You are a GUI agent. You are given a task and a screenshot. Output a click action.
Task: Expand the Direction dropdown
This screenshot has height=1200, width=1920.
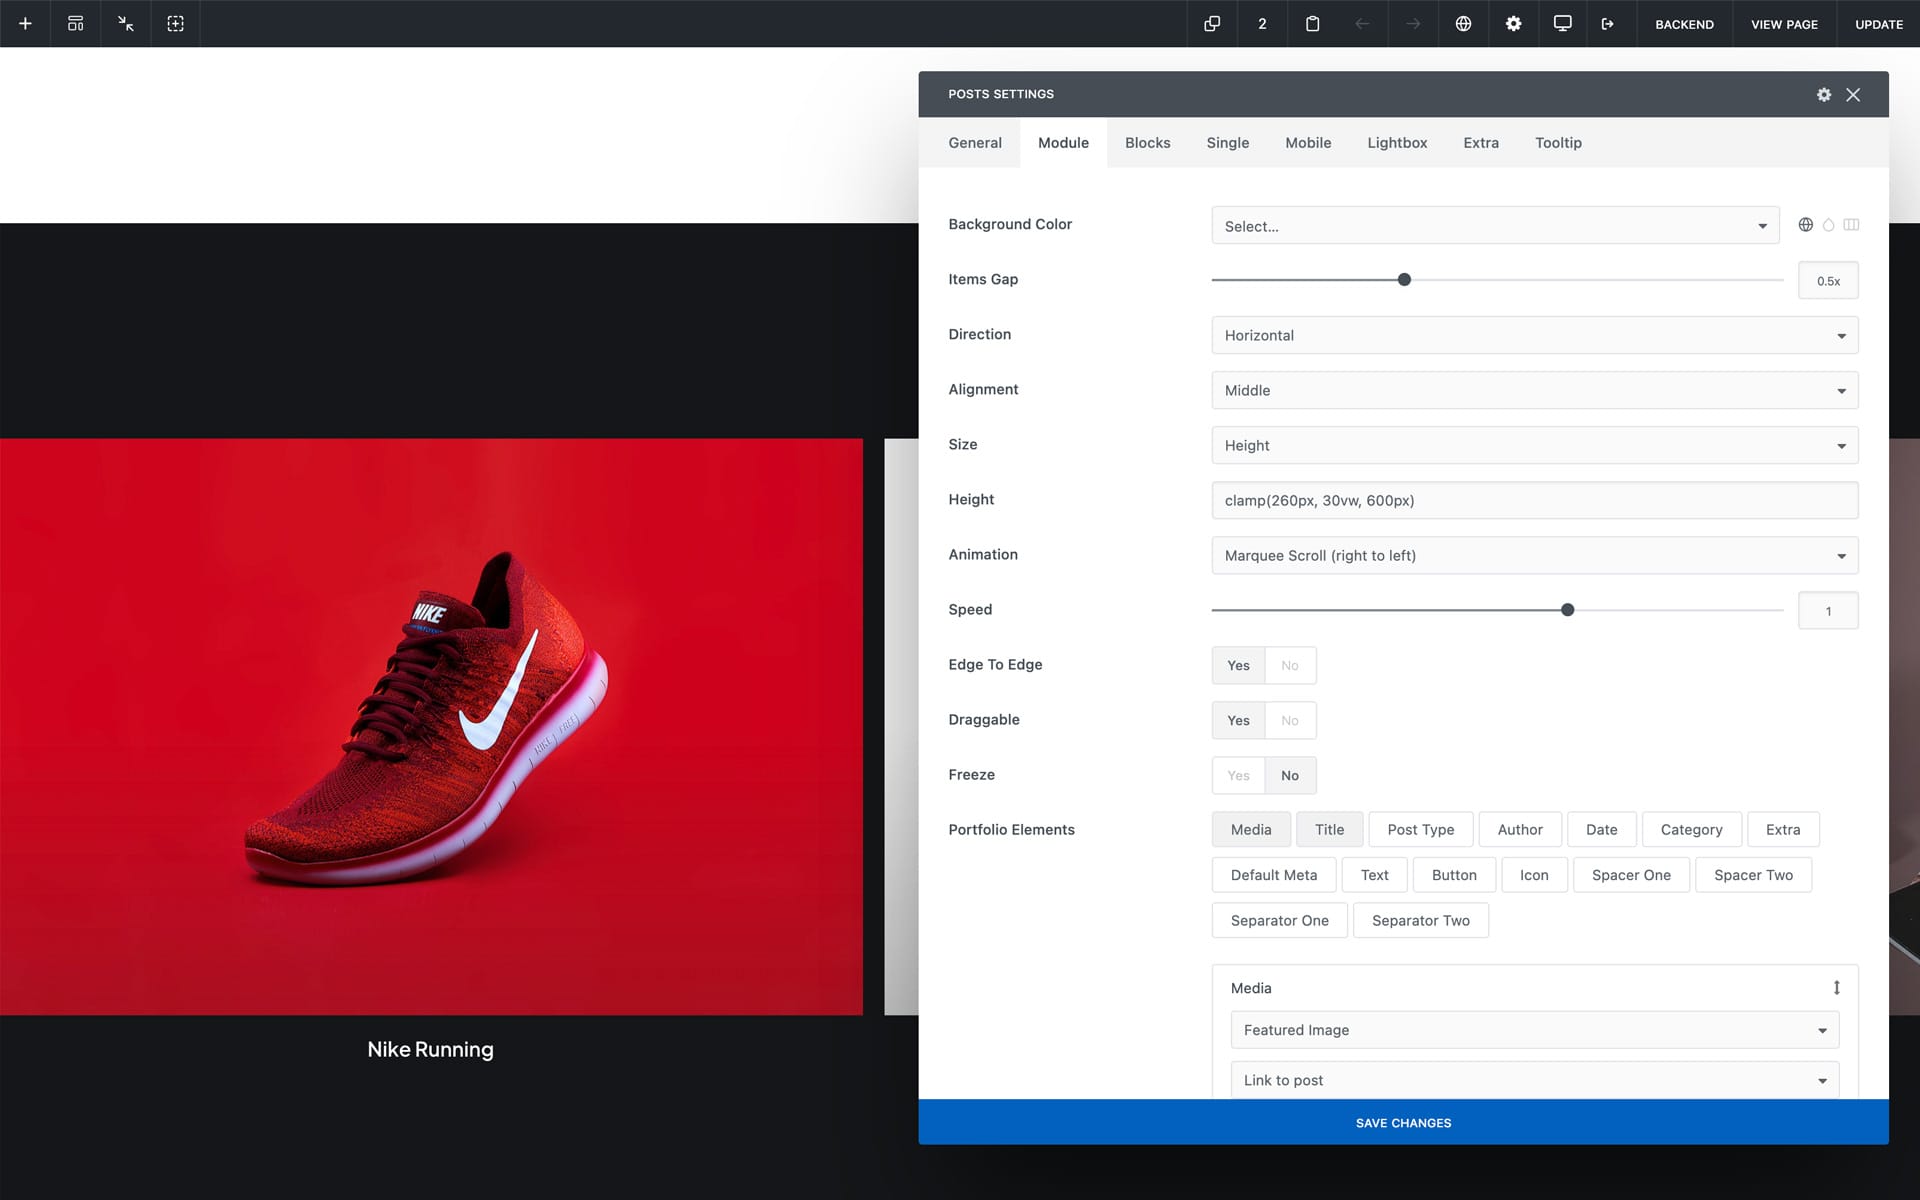[x=1534, y=335]
